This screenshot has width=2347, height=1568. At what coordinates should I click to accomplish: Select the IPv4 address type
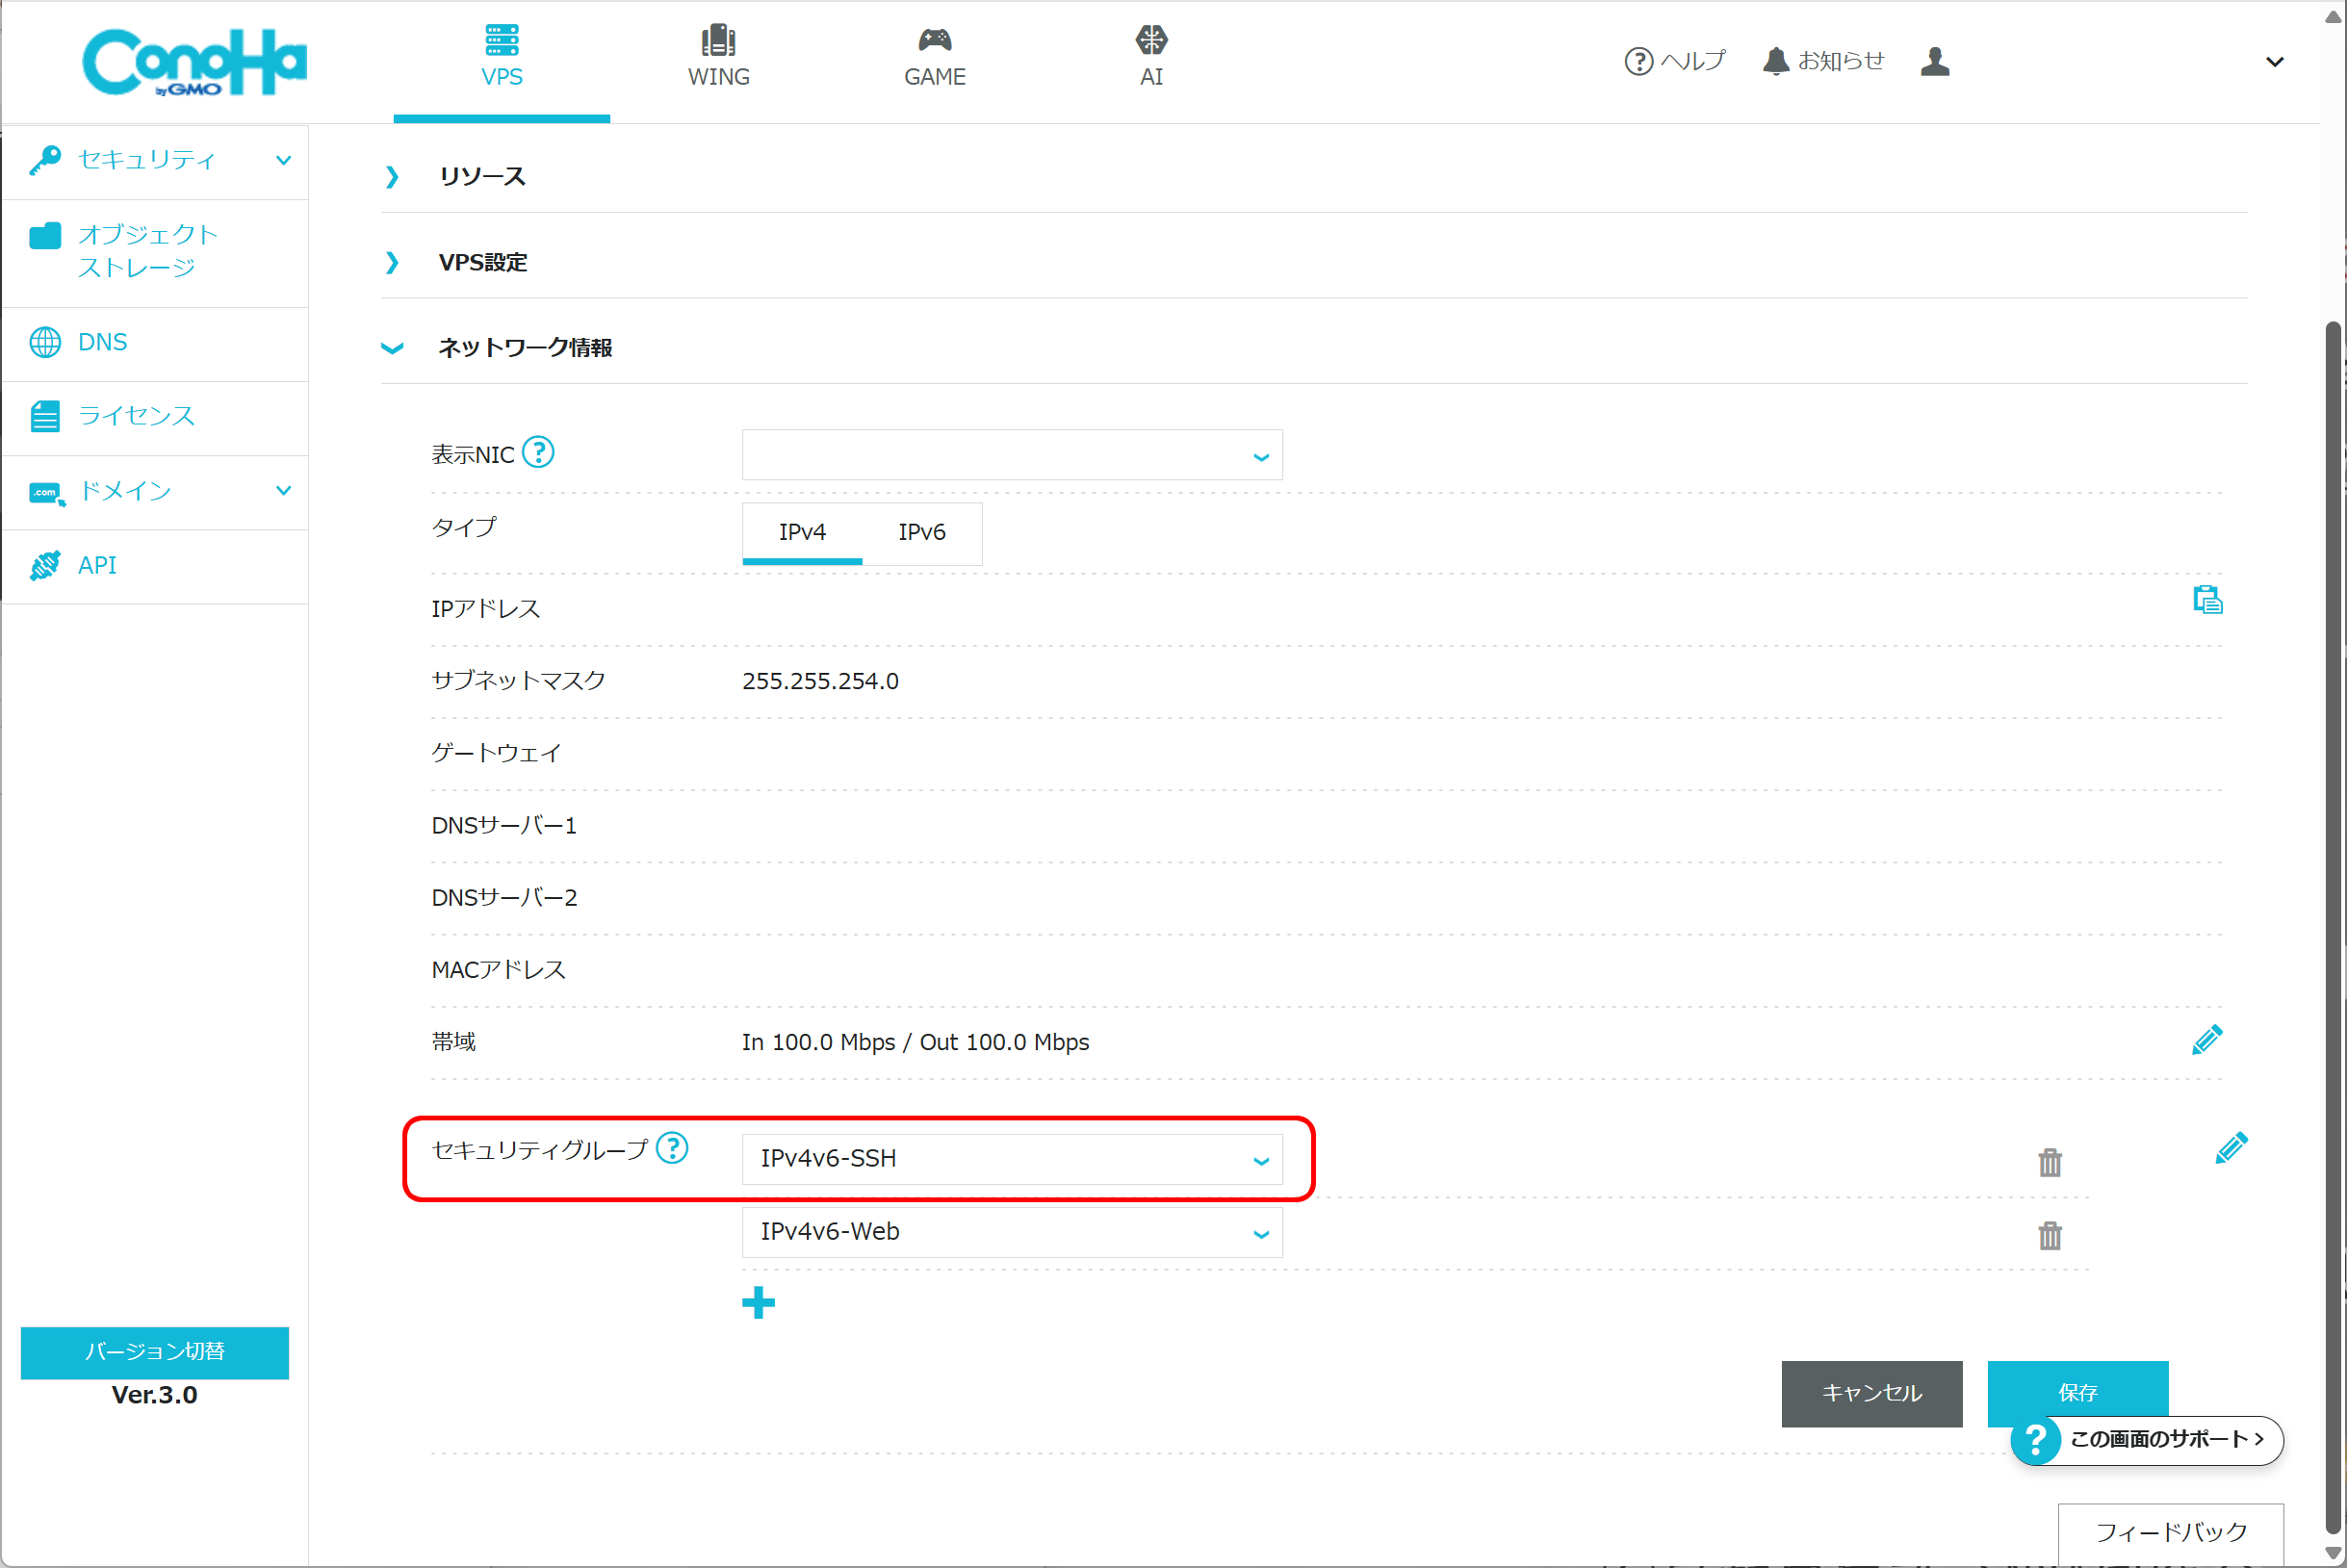coord(802,532)
